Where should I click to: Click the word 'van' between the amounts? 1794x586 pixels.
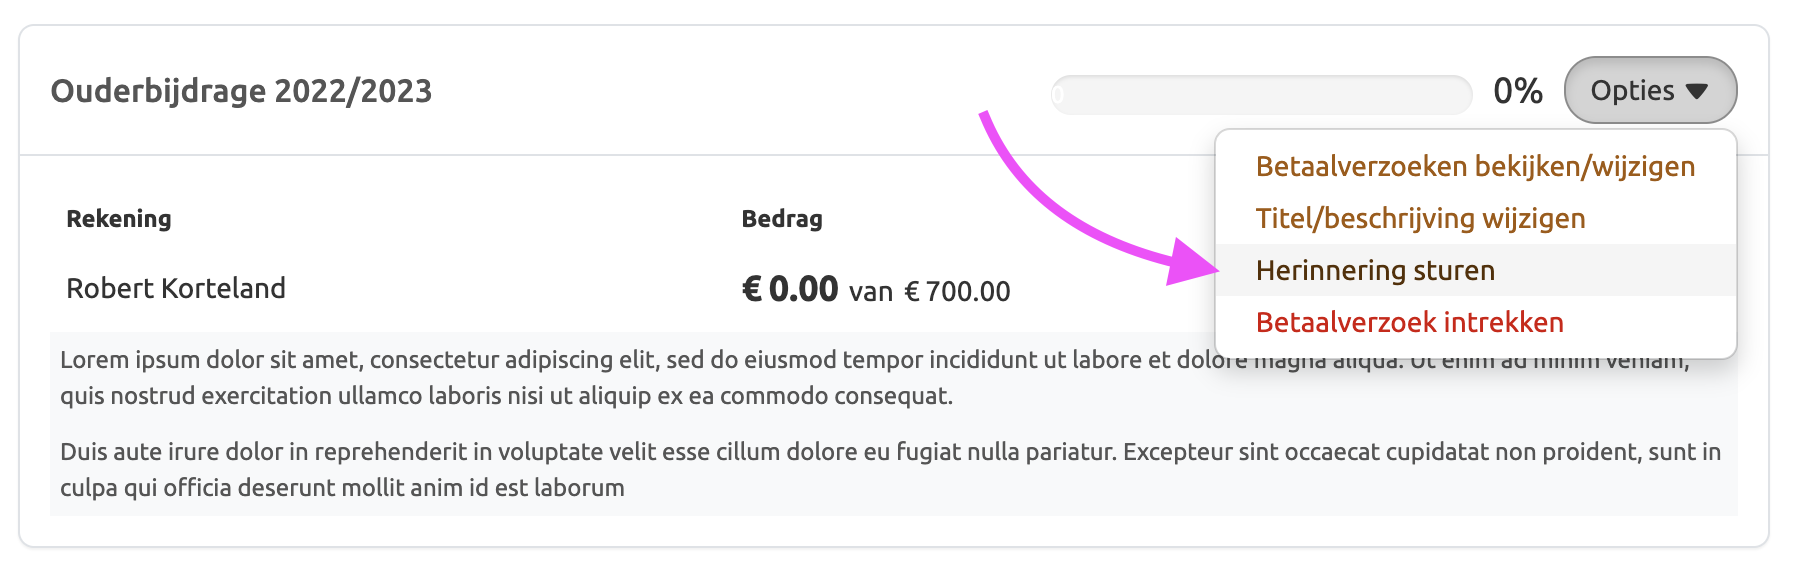pos(870,292)
